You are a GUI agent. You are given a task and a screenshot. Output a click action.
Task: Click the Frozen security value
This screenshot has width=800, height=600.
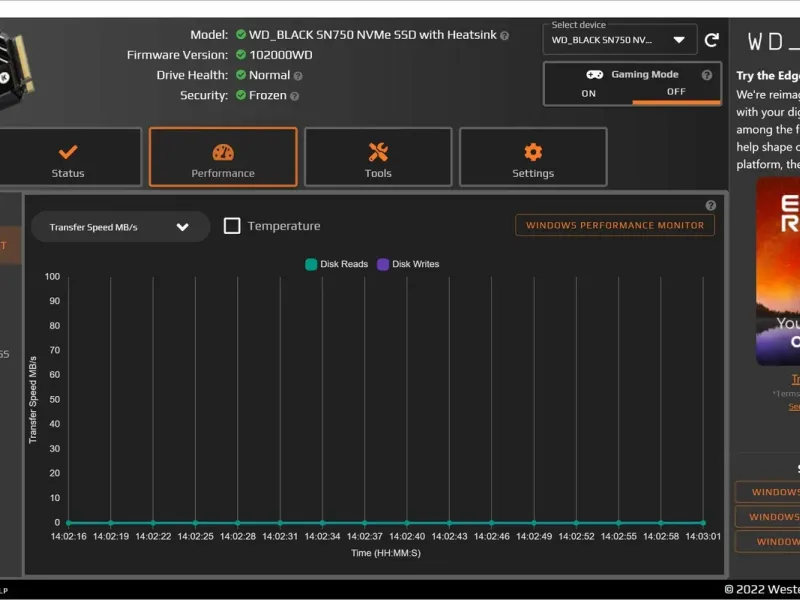tap(267, 95)
